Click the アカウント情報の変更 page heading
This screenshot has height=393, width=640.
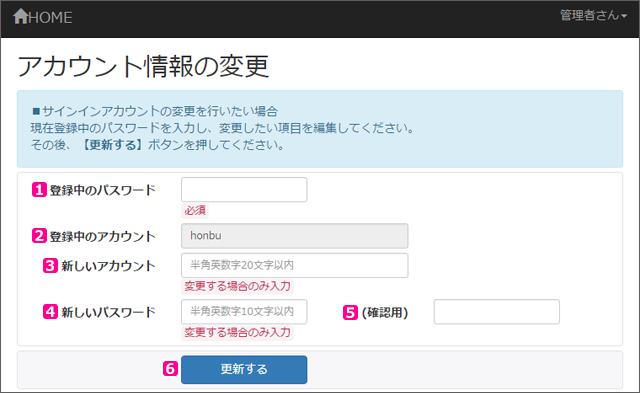(143, 66)
